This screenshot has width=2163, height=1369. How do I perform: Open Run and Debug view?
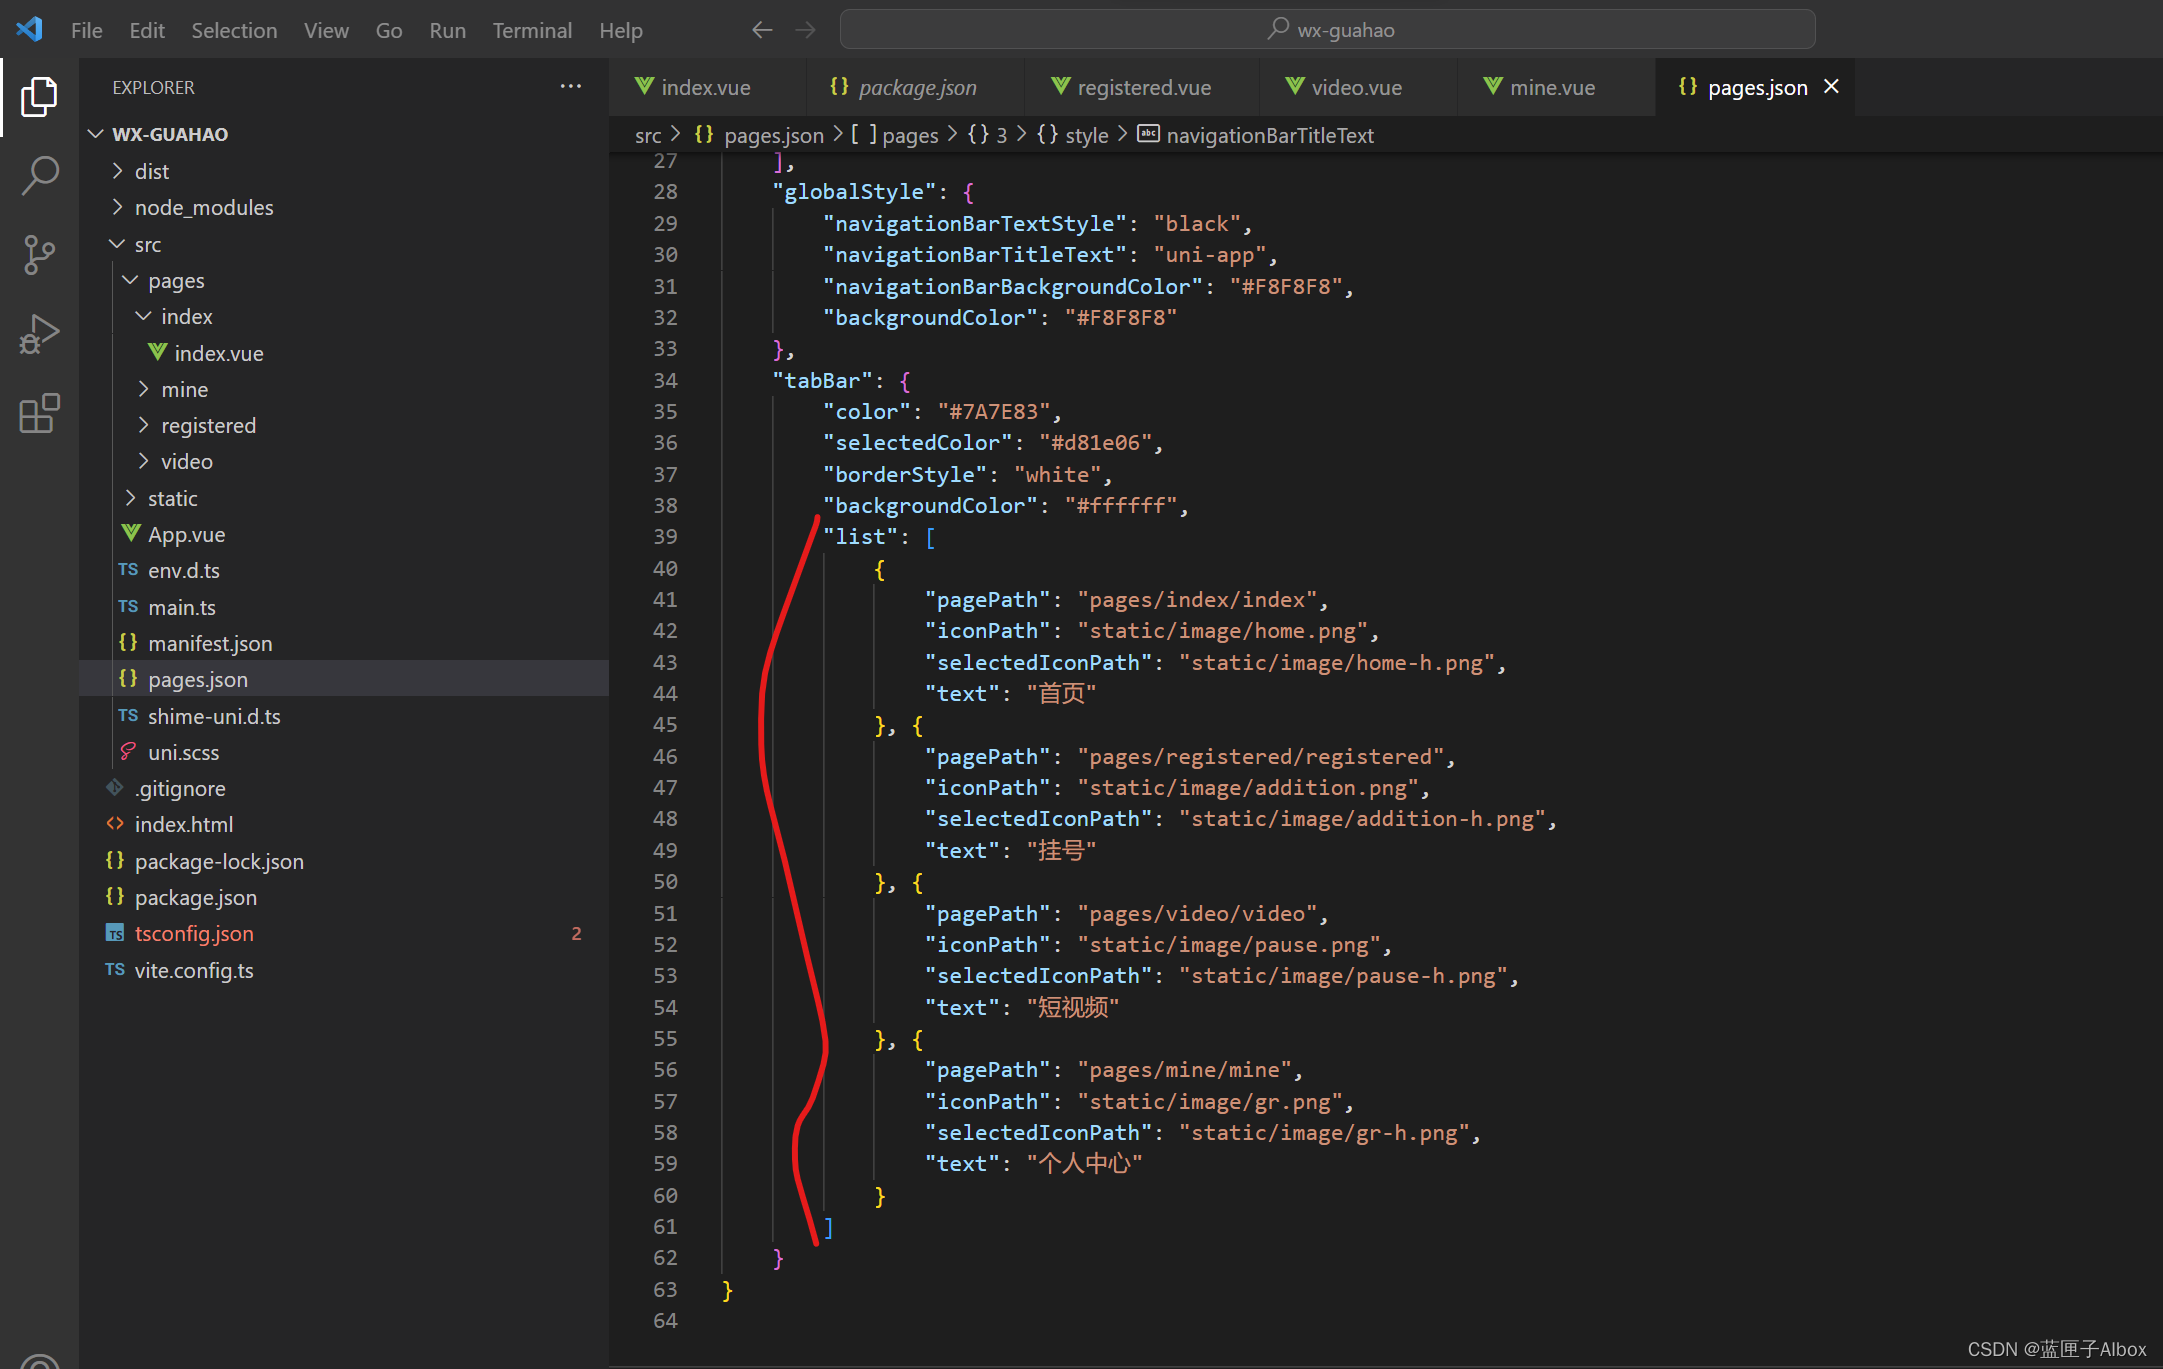(x=39, y=334)
